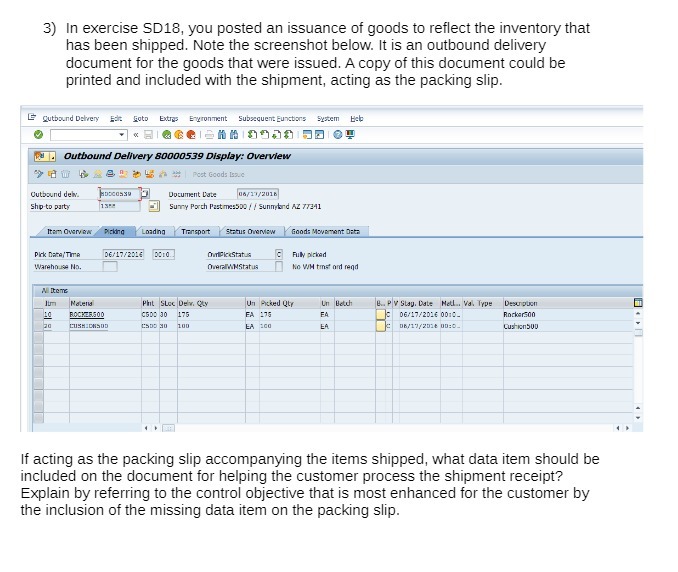The height and width of the screenshot is (572, 678).
Task: Select row selector for item 20
Action: point(38,326)
